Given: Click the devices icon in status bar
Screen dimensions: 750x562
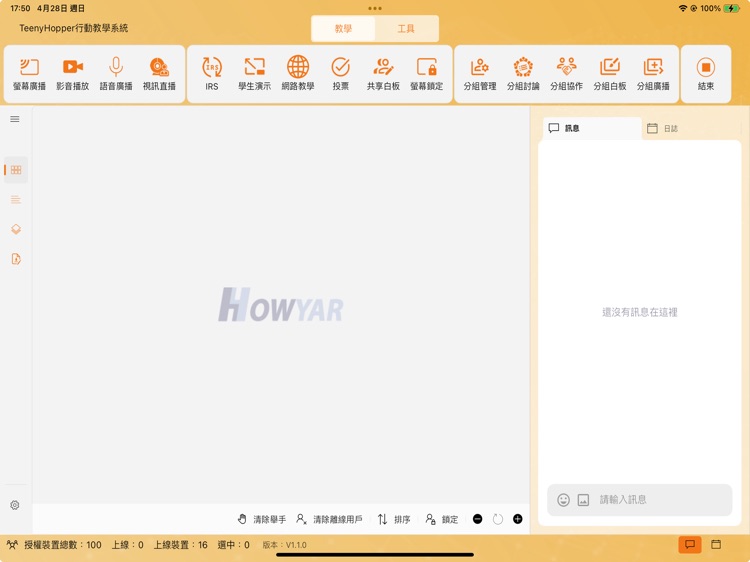Looking at the screenshot, I should pyautogui.click(x=12, y=544).
